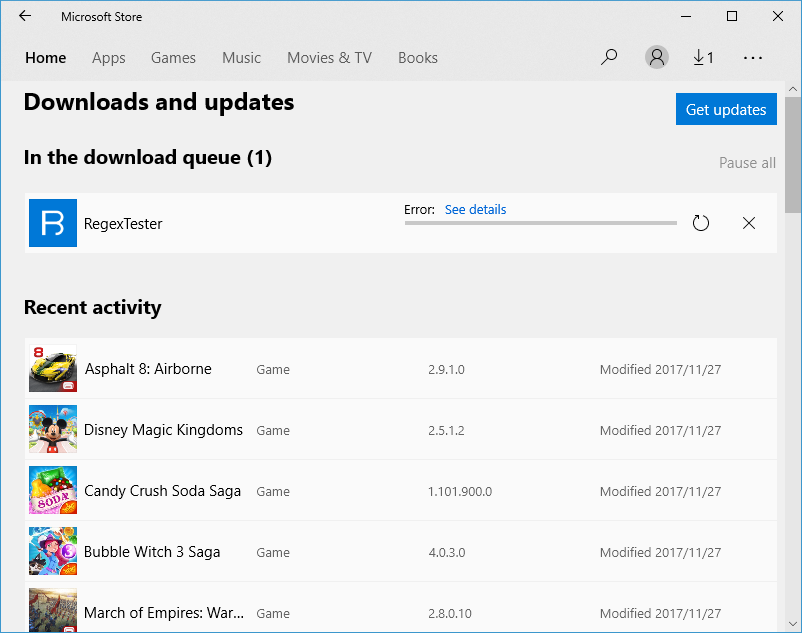Switch to the Movies & TV tab

tap(329, 58)
